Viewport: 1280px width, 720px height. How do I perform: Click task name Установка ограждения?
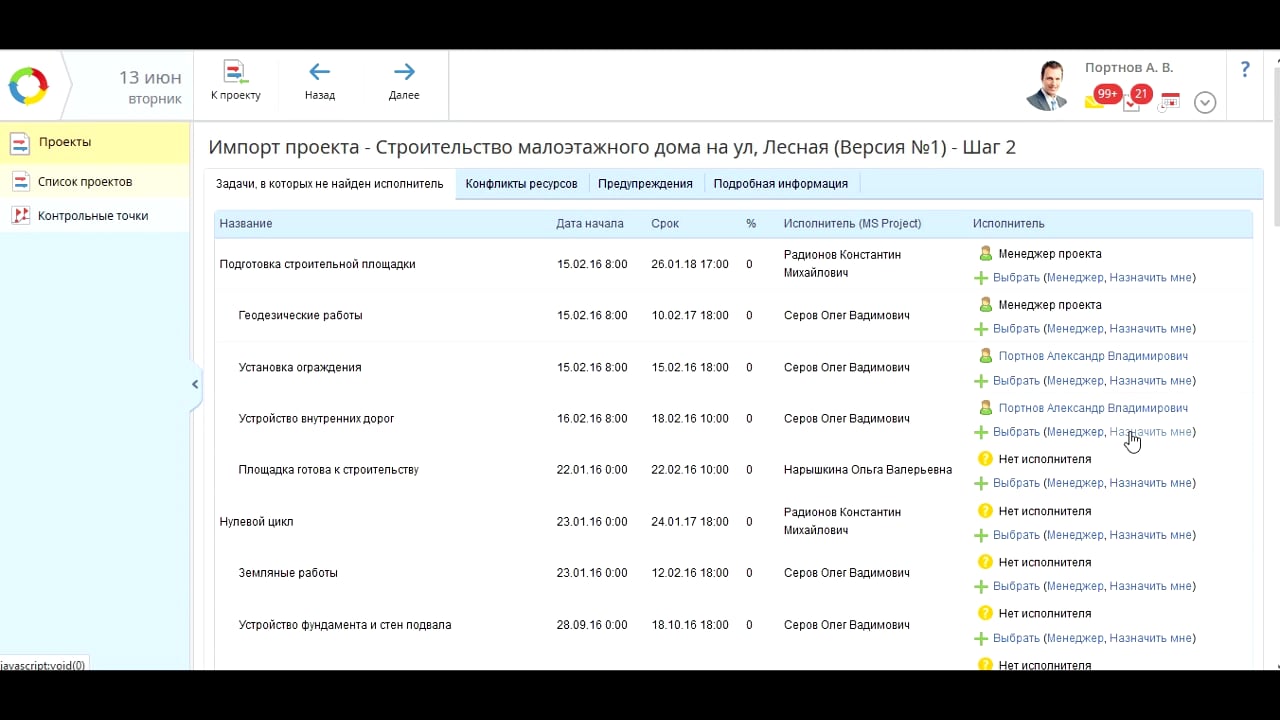(300, 367)
